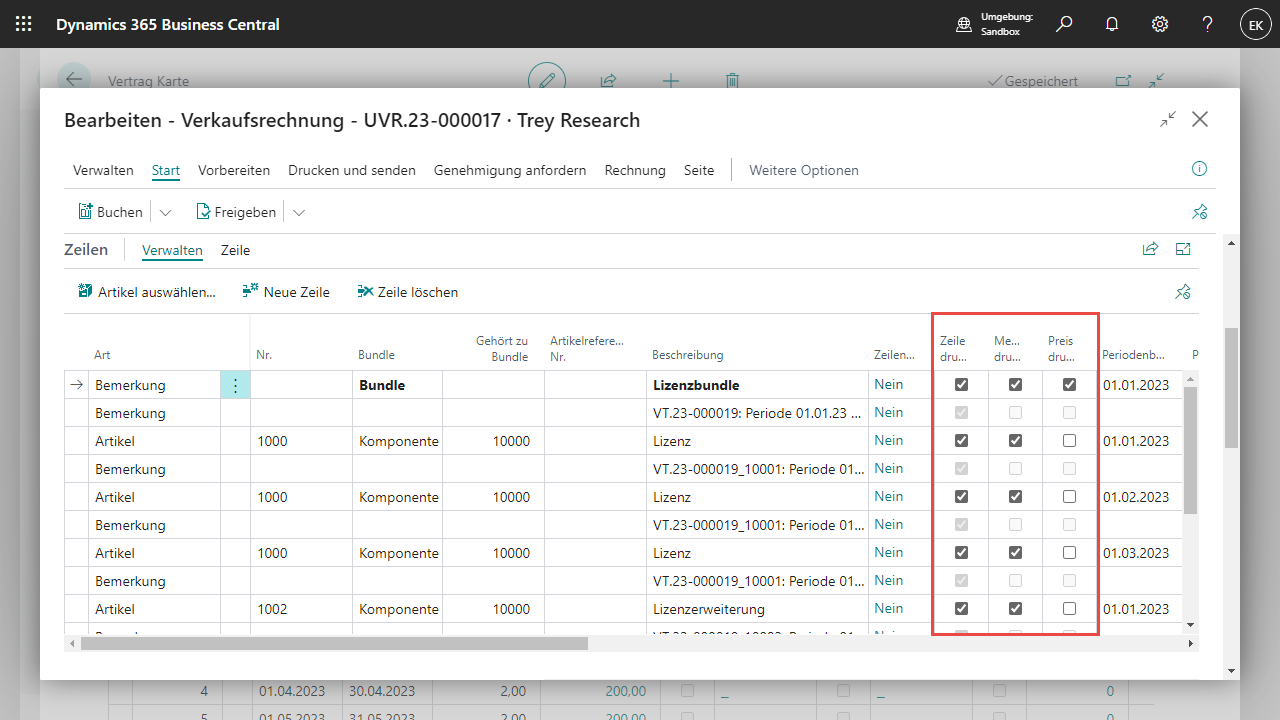The image size is (1280, 720).
Task: Expand the Zeilen part to full view
Action: [1184, 250]
